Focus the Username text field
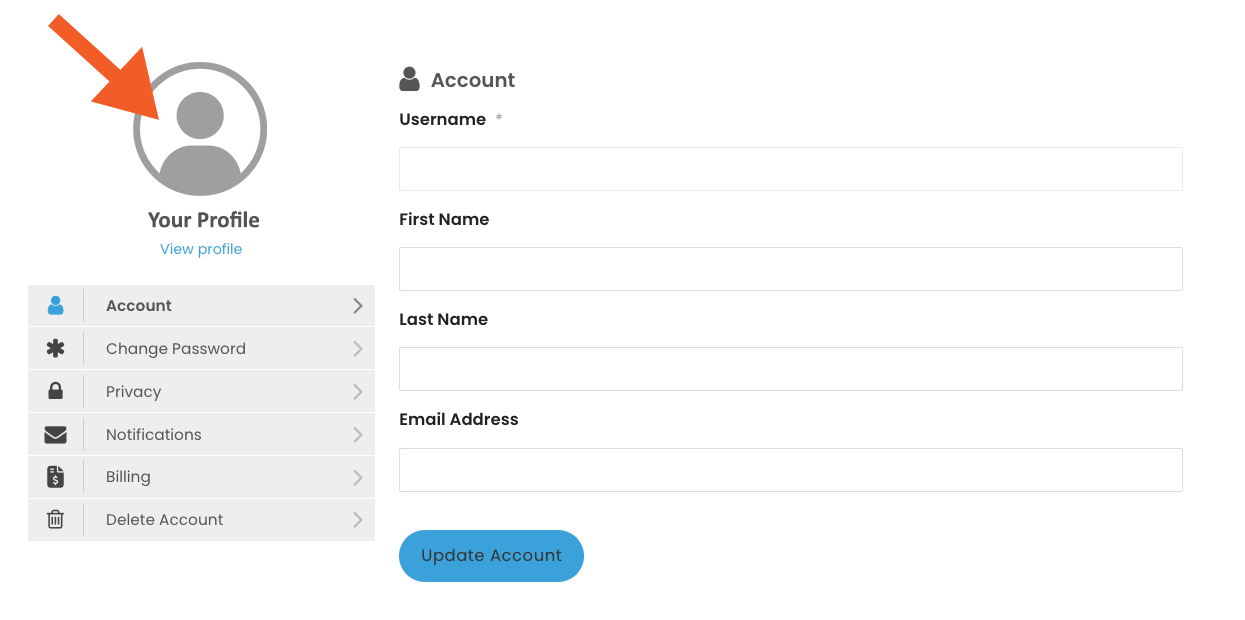1245x620 pixels. pos(791,169)
